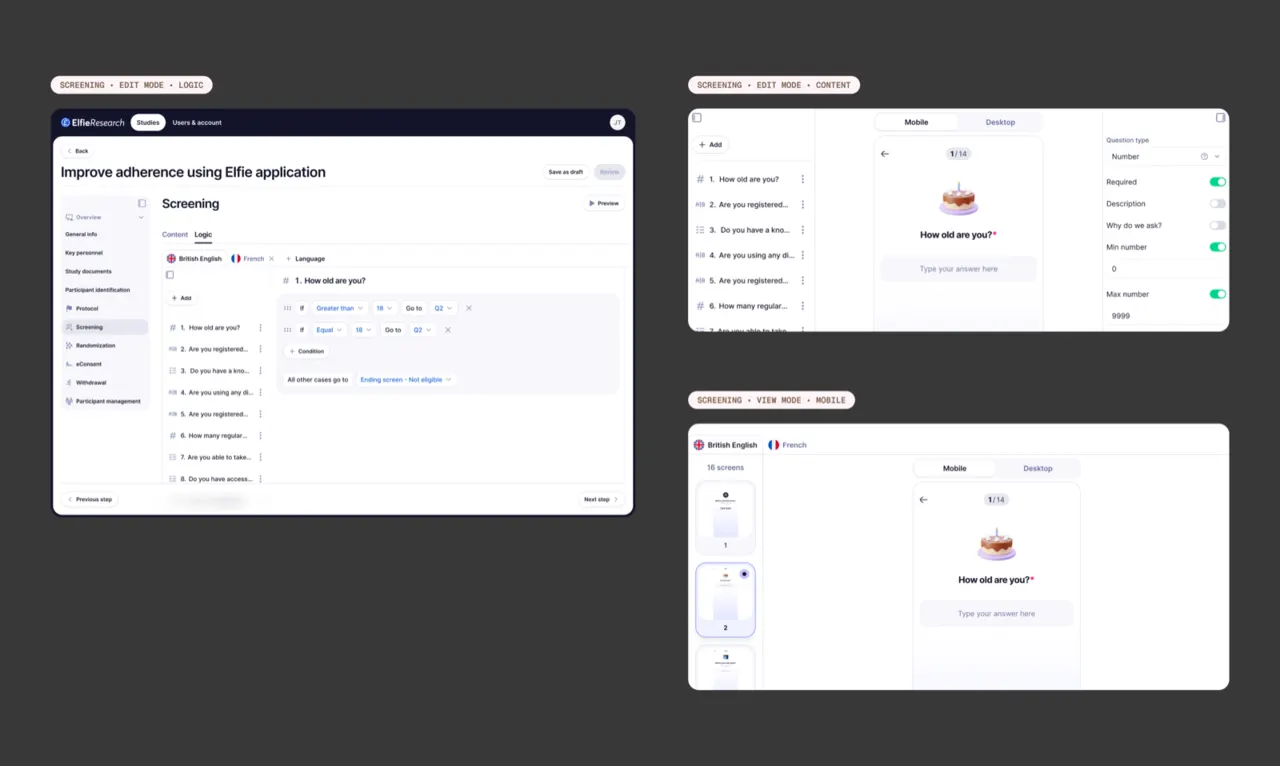The width and height of the screenshot is (1280, 766).
Task: Open options for question 2 in the Content panel
Action: [802, 205]
